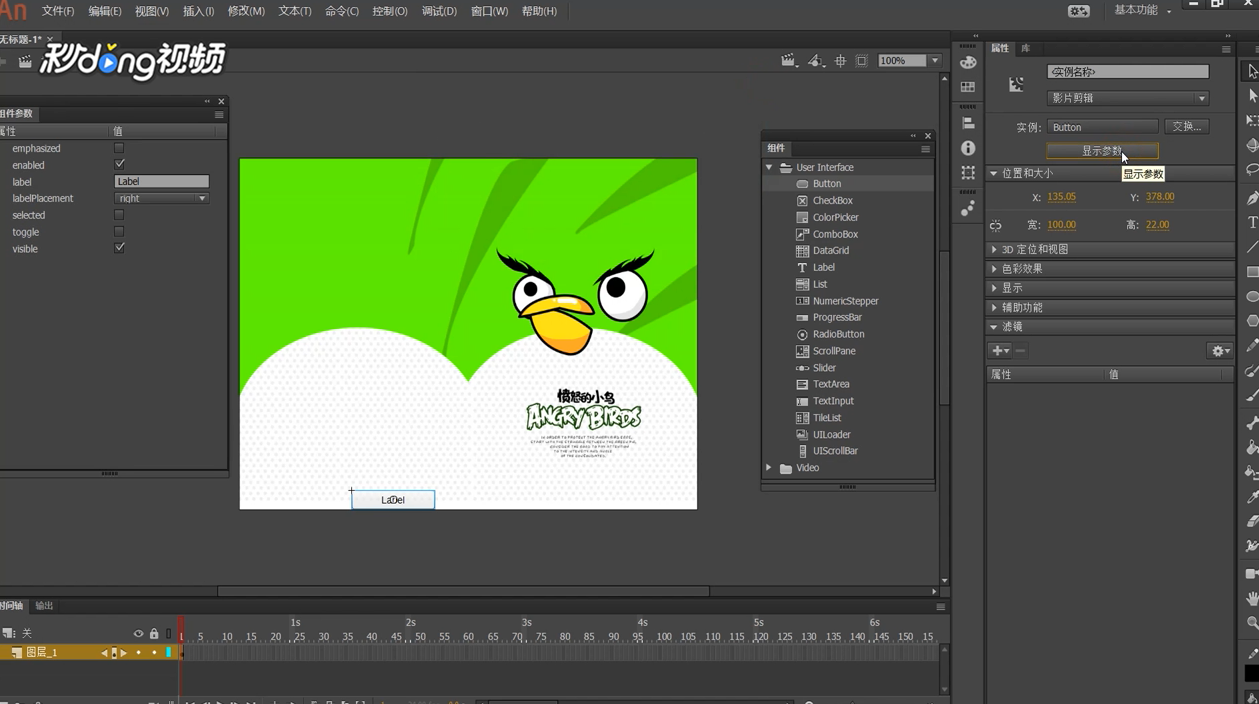This screenshot has width=1259, height=704.
Task: Select the Subselection arrow tool
Action: (x=1252, y=96)
